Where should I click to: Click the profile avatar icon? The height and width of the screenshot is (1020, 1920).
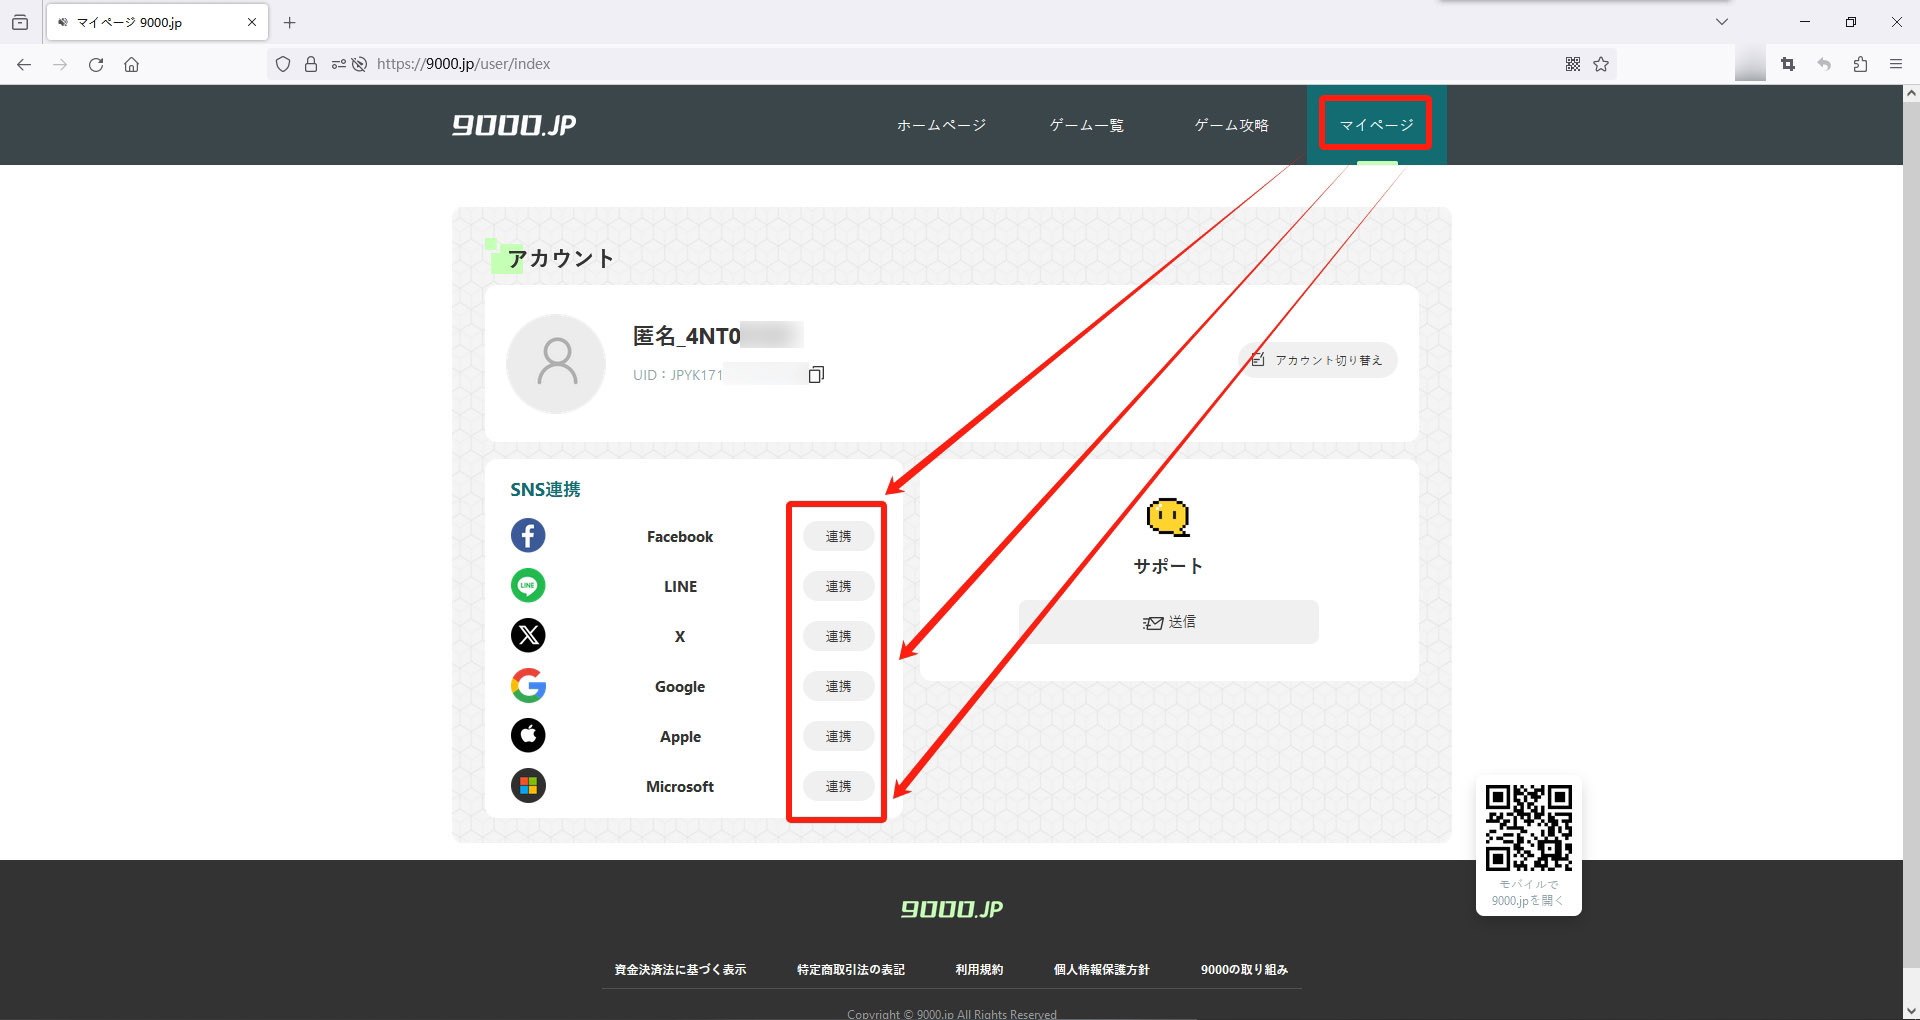(556, 364)
